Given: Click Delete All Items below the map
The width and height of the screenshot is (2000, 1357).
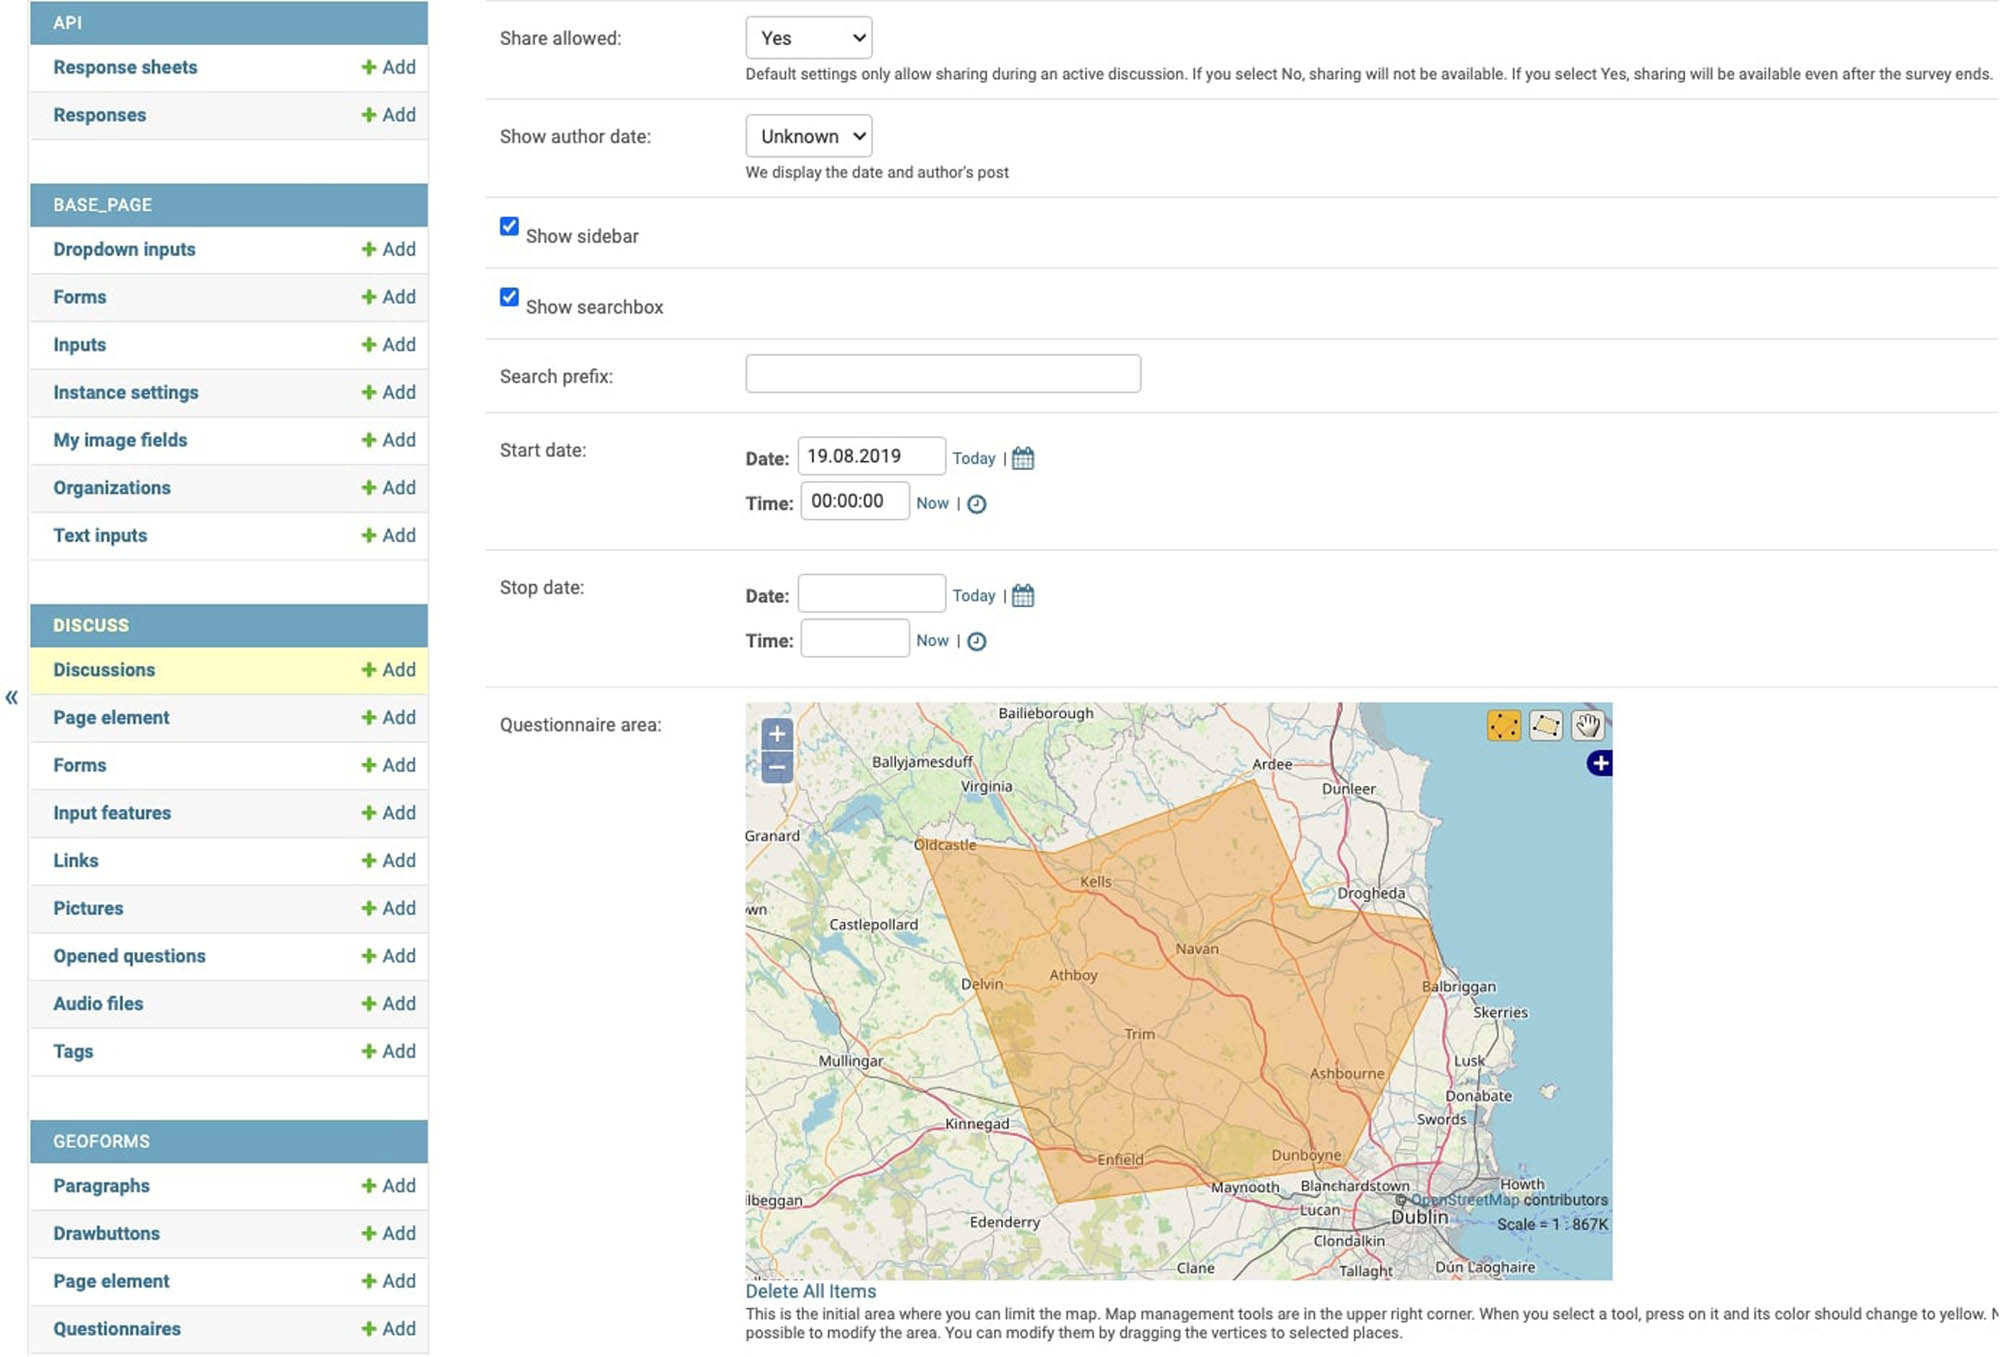Looking at the screenshot, I should 811,1291.
